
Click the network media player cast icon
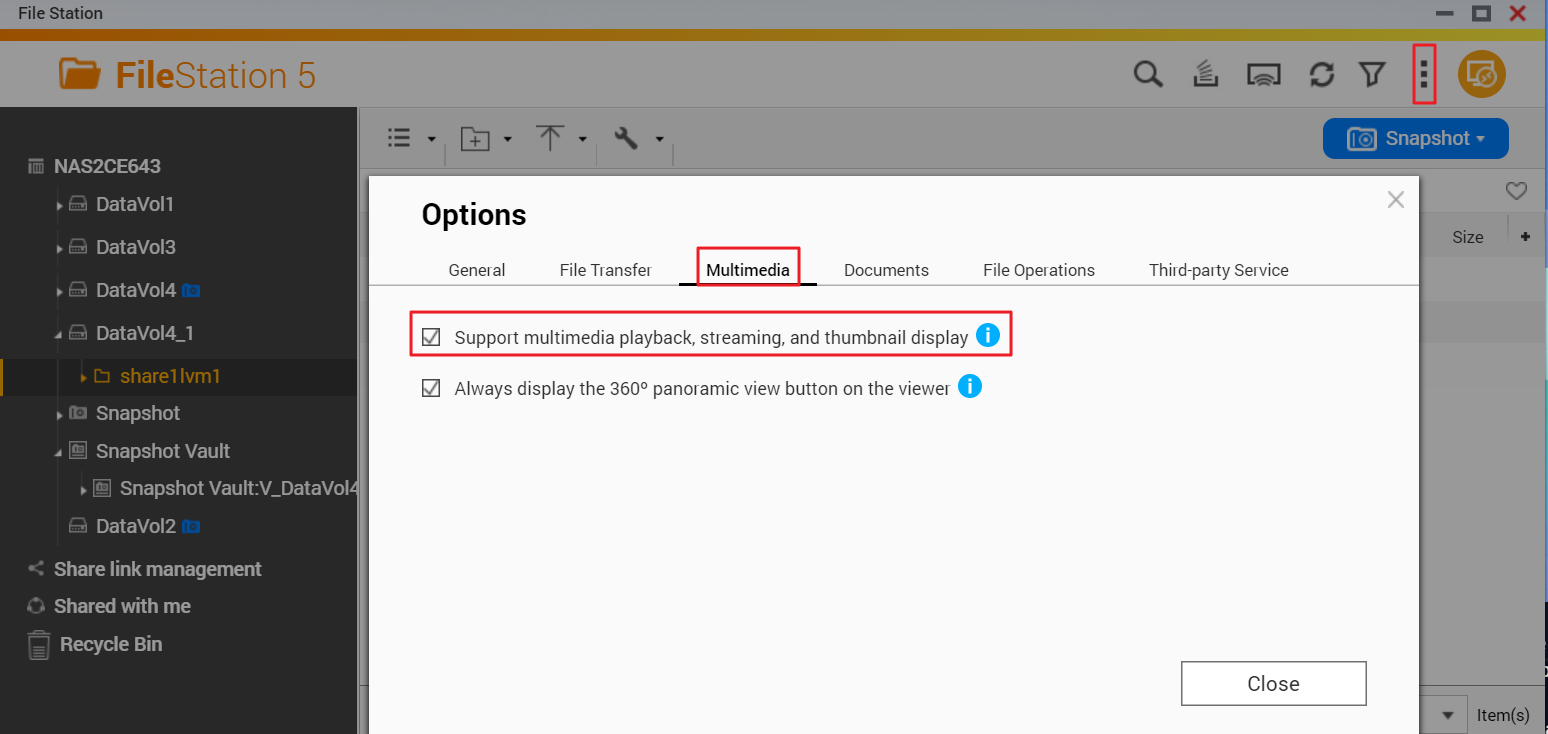[1264, 75]
